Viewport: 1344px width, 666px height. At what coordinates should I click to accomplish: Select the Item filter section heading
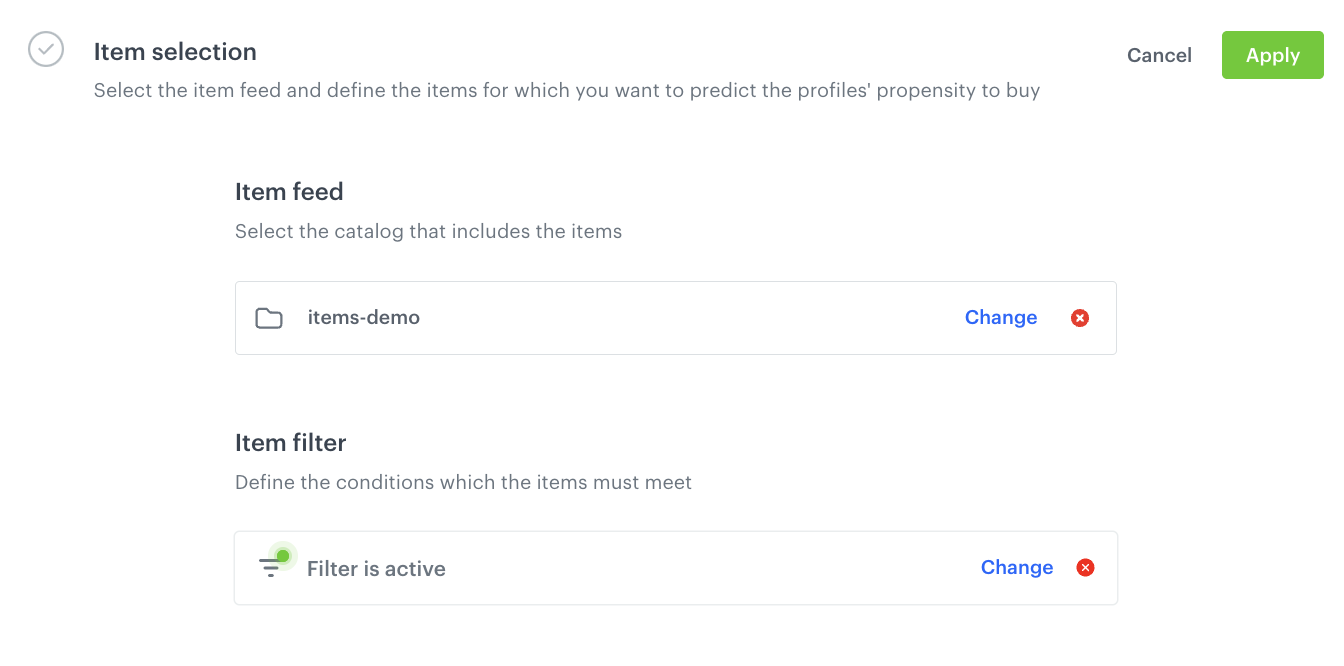[x=290, y=442]
